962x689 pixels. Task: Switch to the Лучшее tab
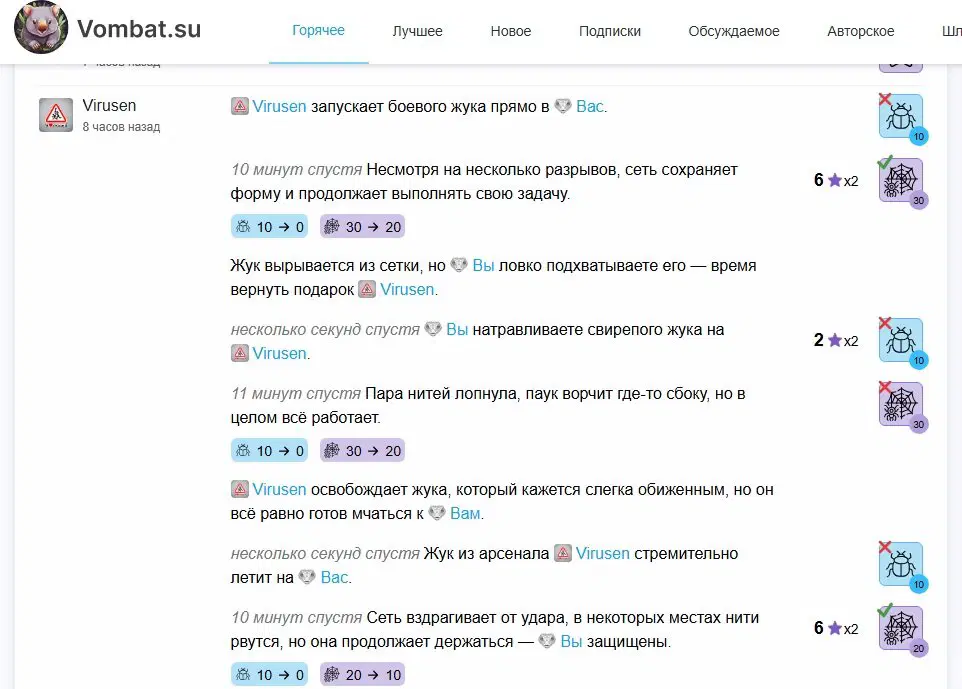pyautogui.click(x=417, y=31)
